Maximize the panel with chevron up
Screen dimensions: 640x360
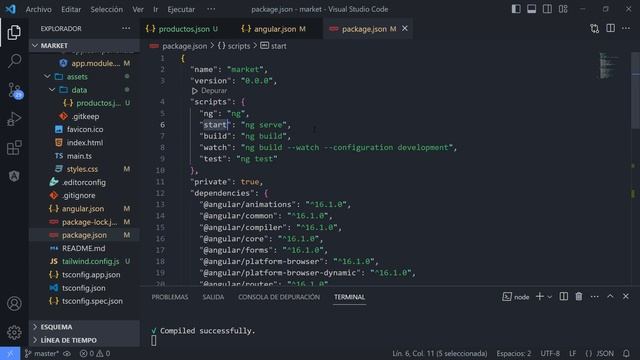(x=610, y=297)
